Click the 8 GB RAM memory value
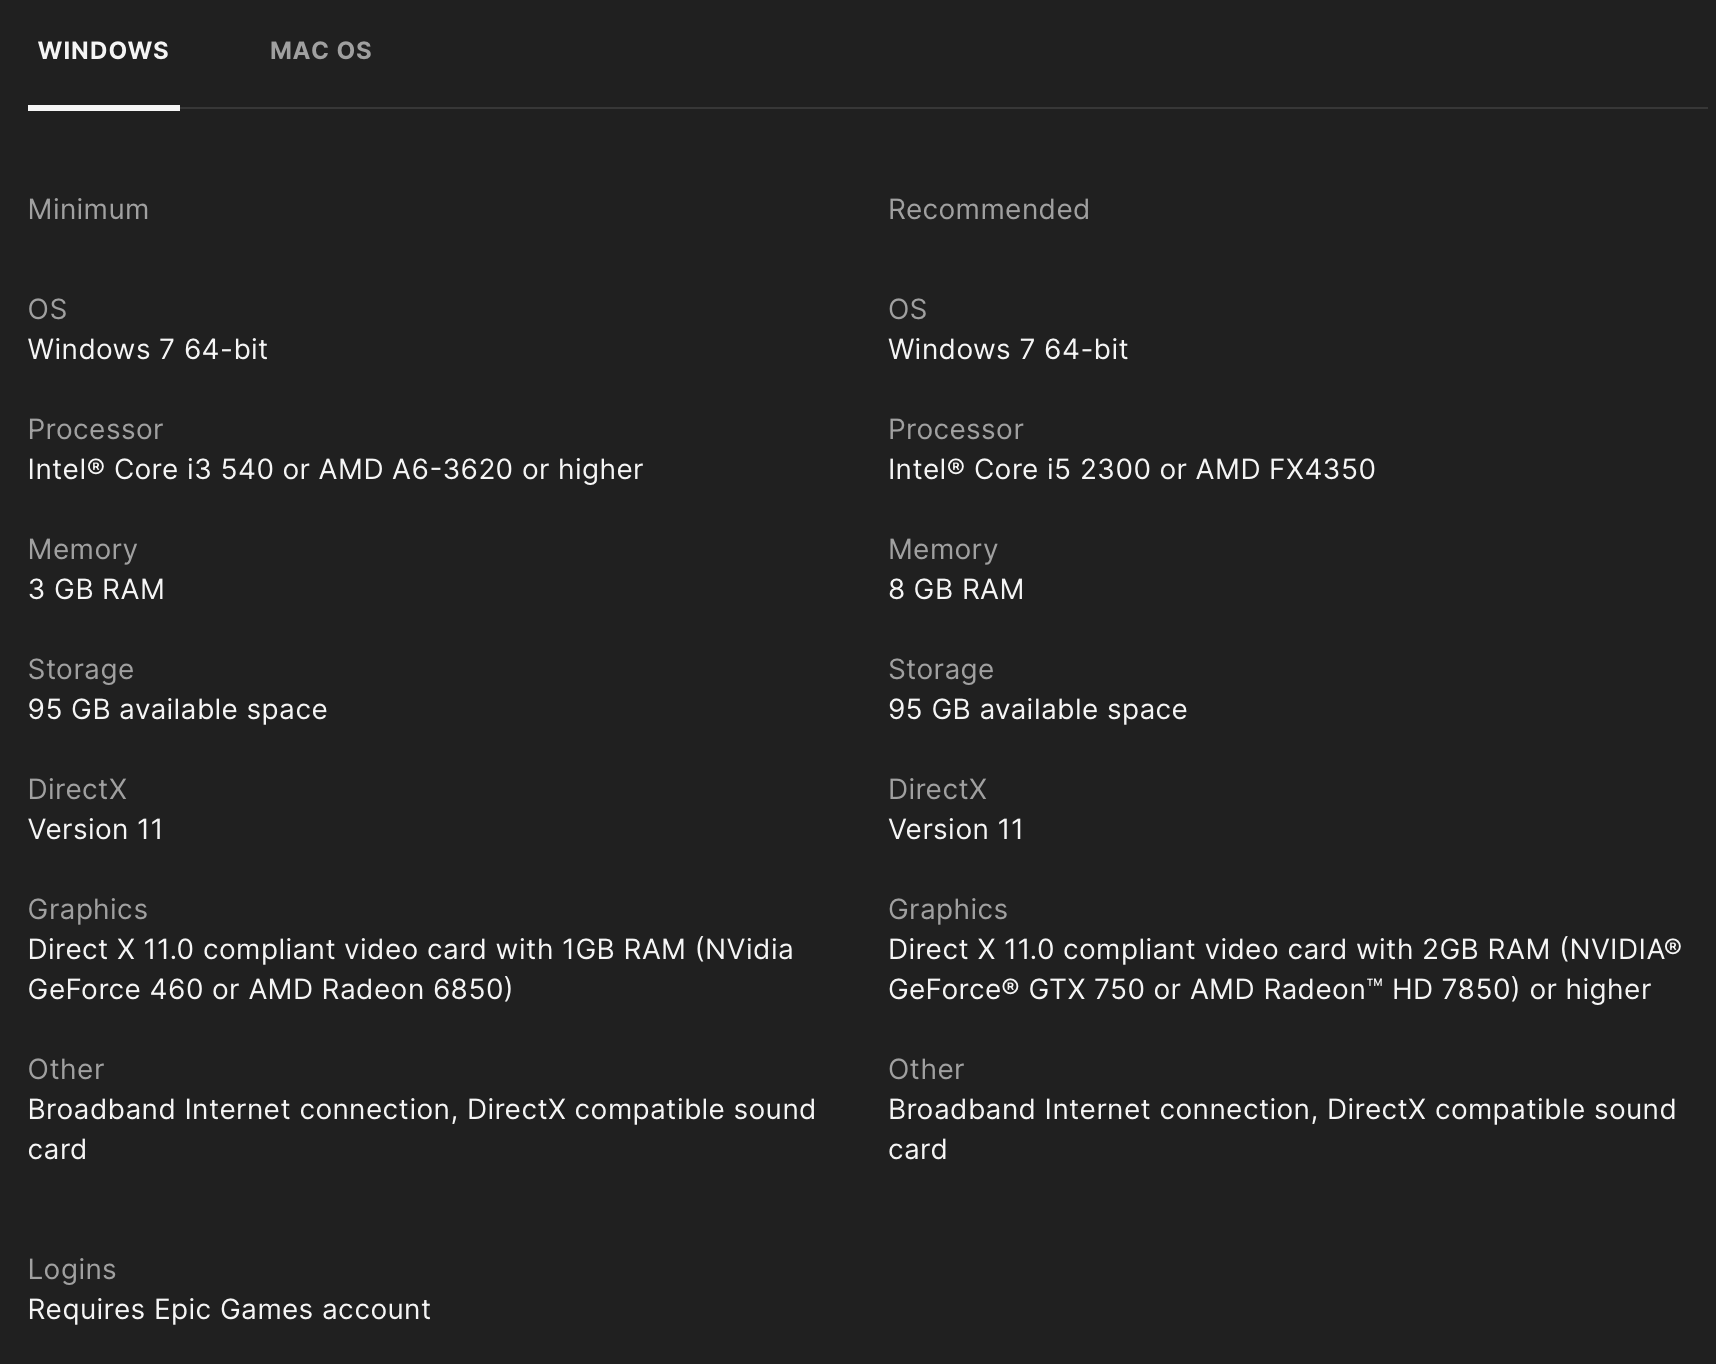Image resolution: width=1716 pixels, height=1364 pixels. [x=956, y=590]
